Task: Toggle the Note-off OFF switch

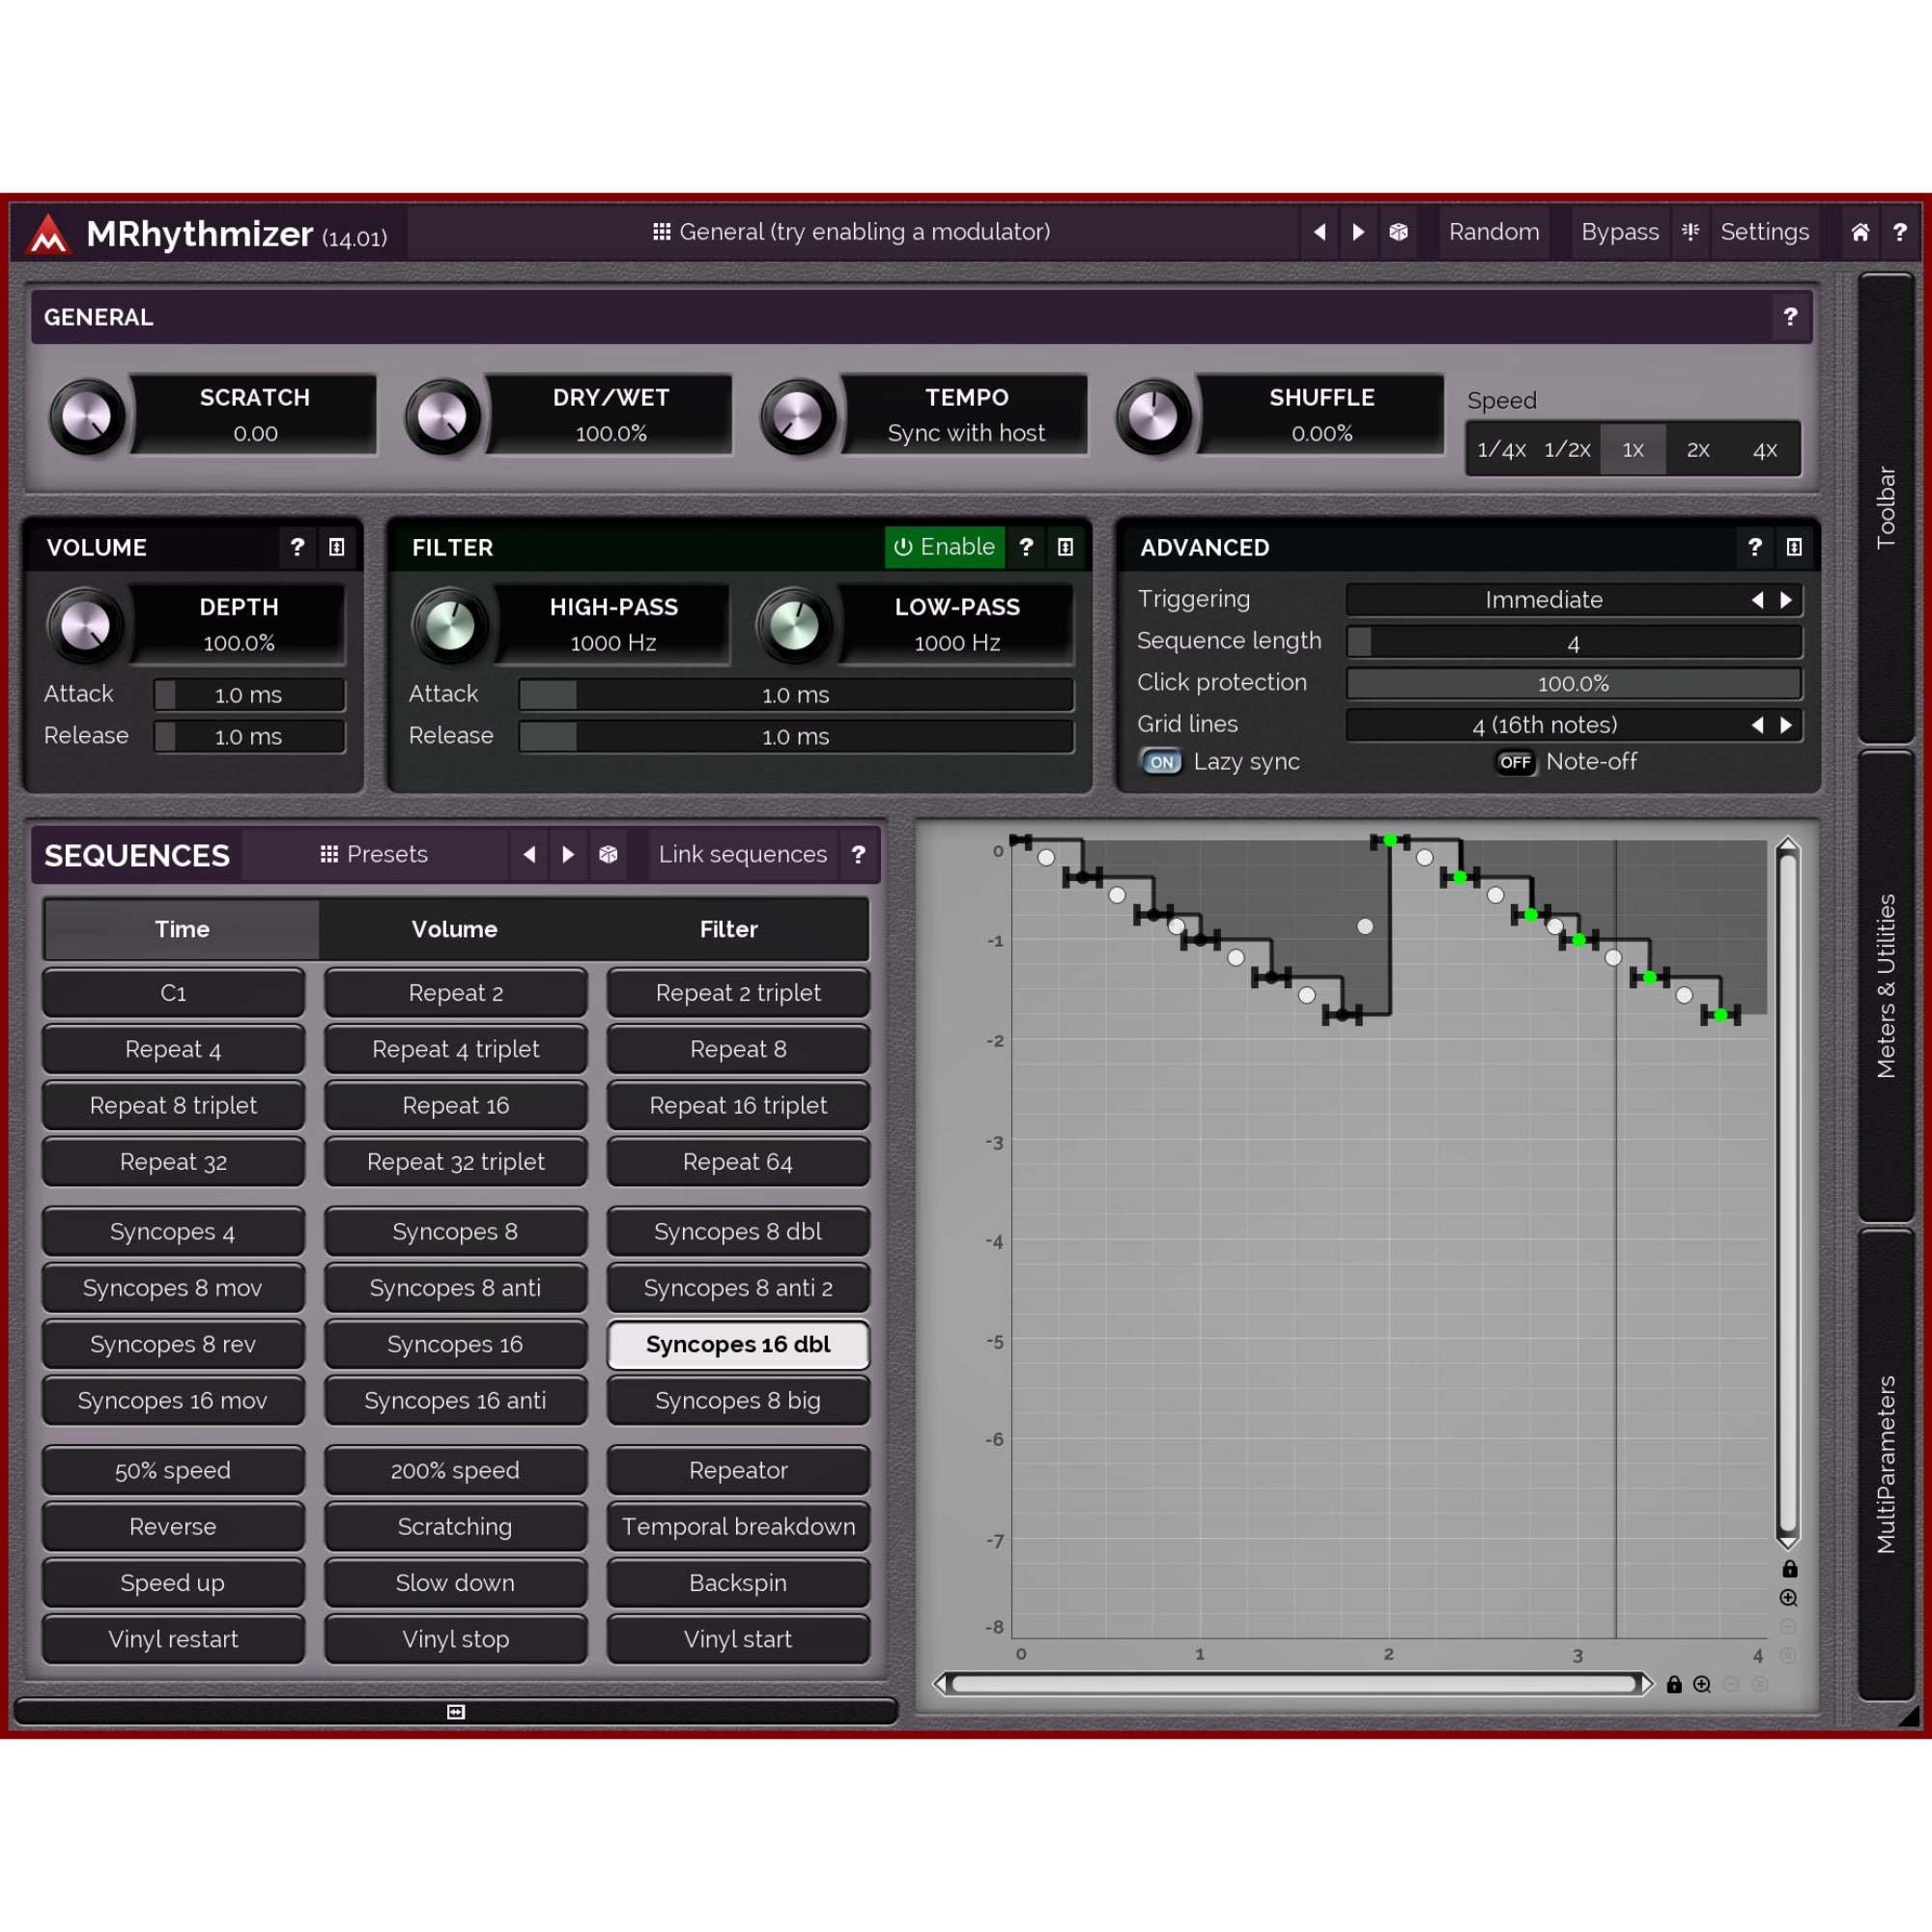Action: (x=1515, y=762)
